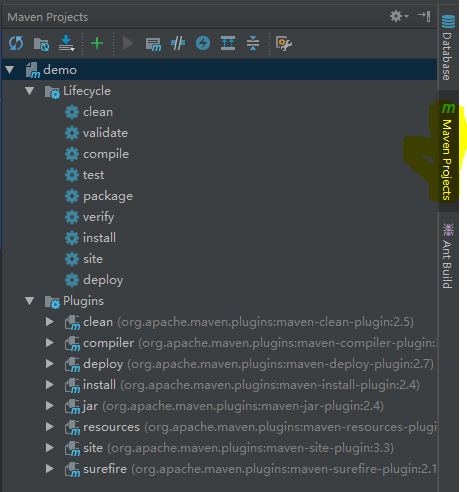
Task: Toggle Maven offline mode
Action: [203, 43]
